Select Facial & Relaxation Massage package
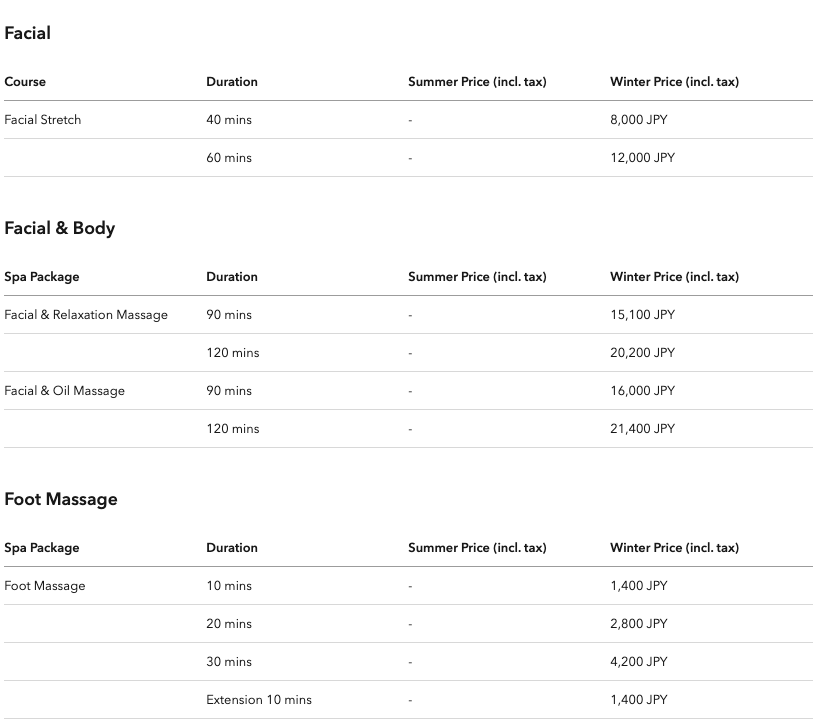The image size is (819, 723). coord(86,315)
